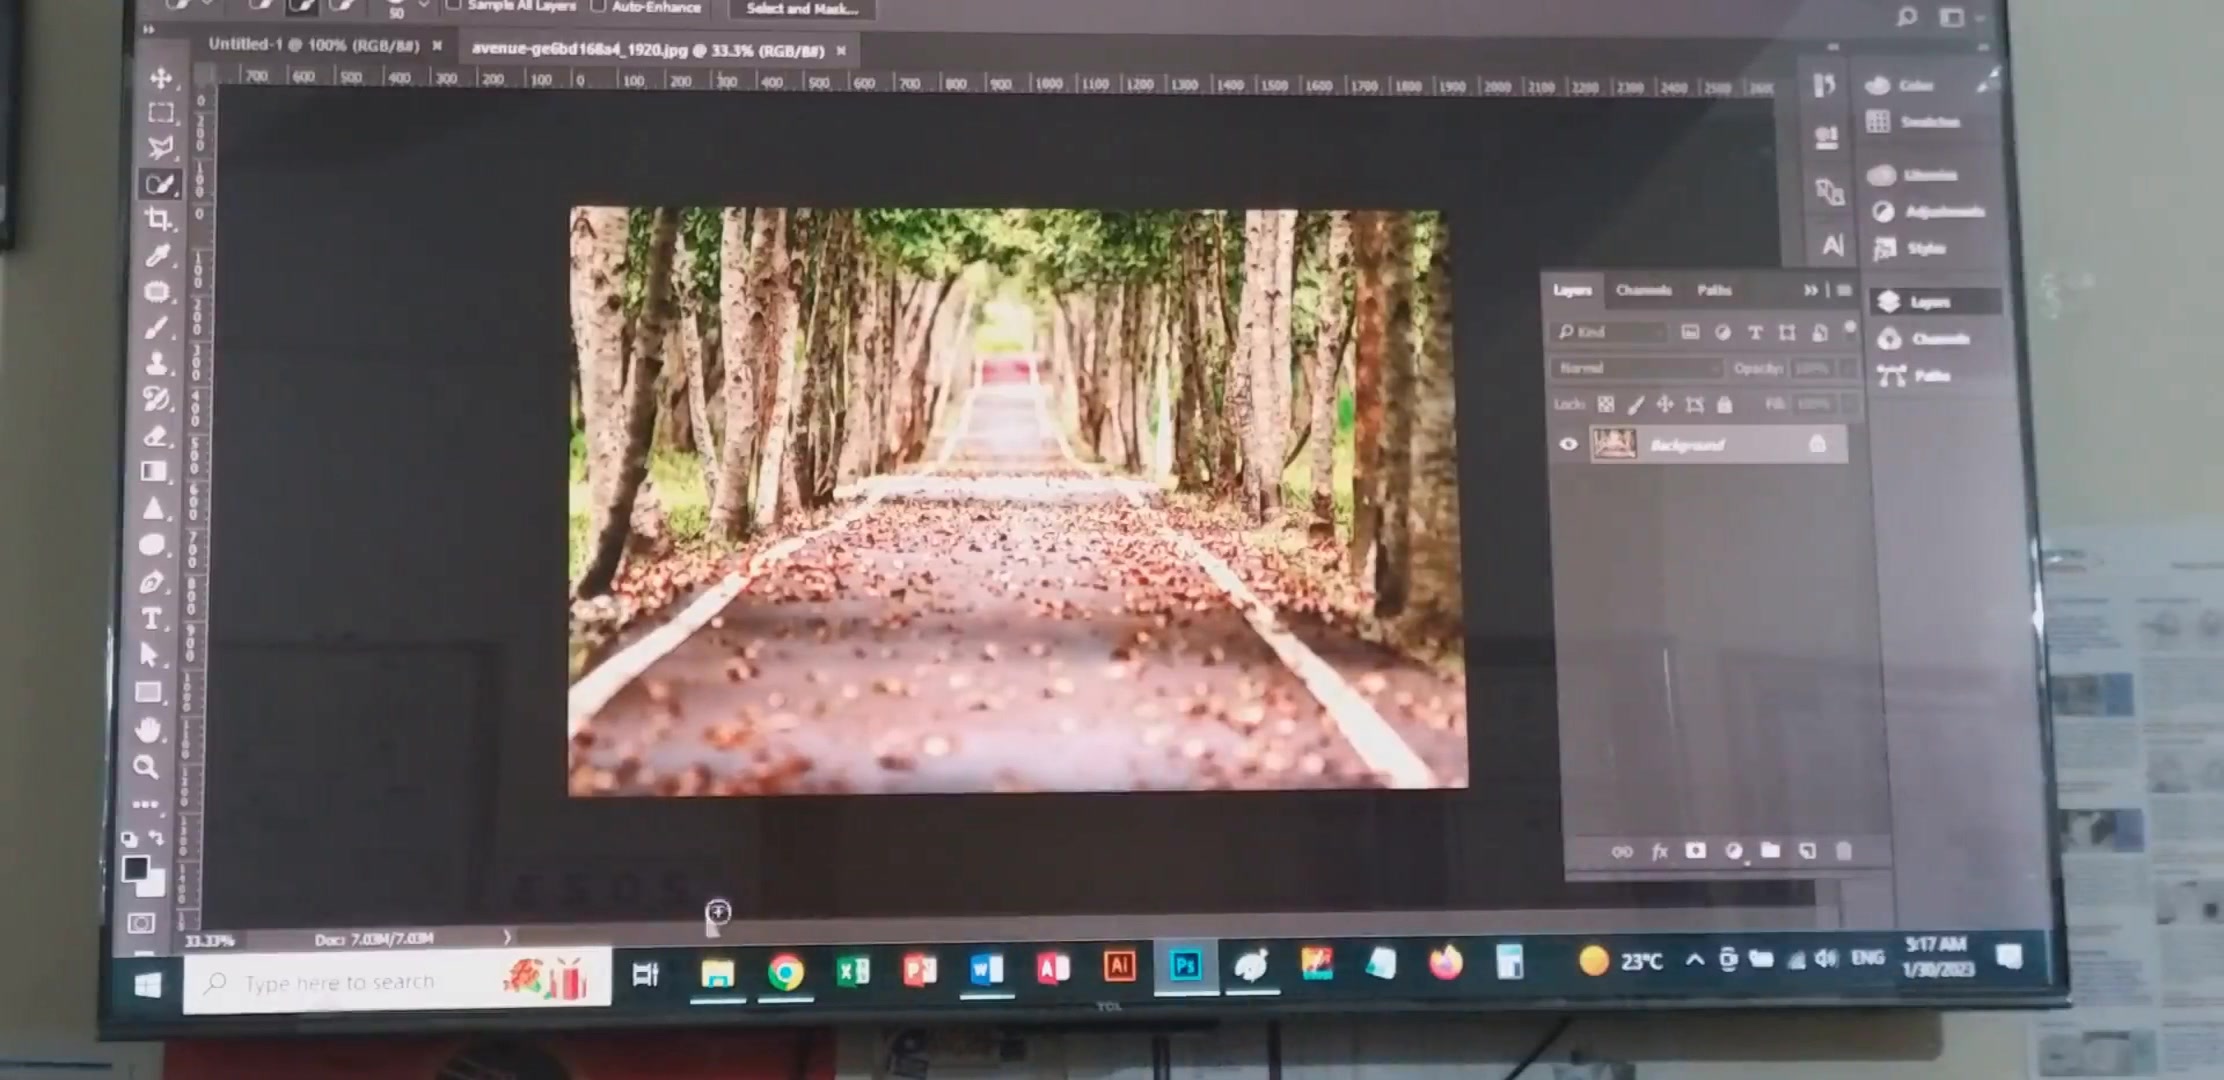Click the layer style fx icon

pyautogui.click(x=1660, y=851)
